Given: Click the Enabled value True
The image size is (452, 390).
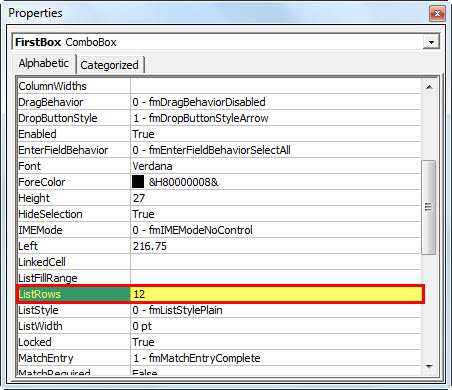Looking at the screenshot, I should (x=143, y=134).
